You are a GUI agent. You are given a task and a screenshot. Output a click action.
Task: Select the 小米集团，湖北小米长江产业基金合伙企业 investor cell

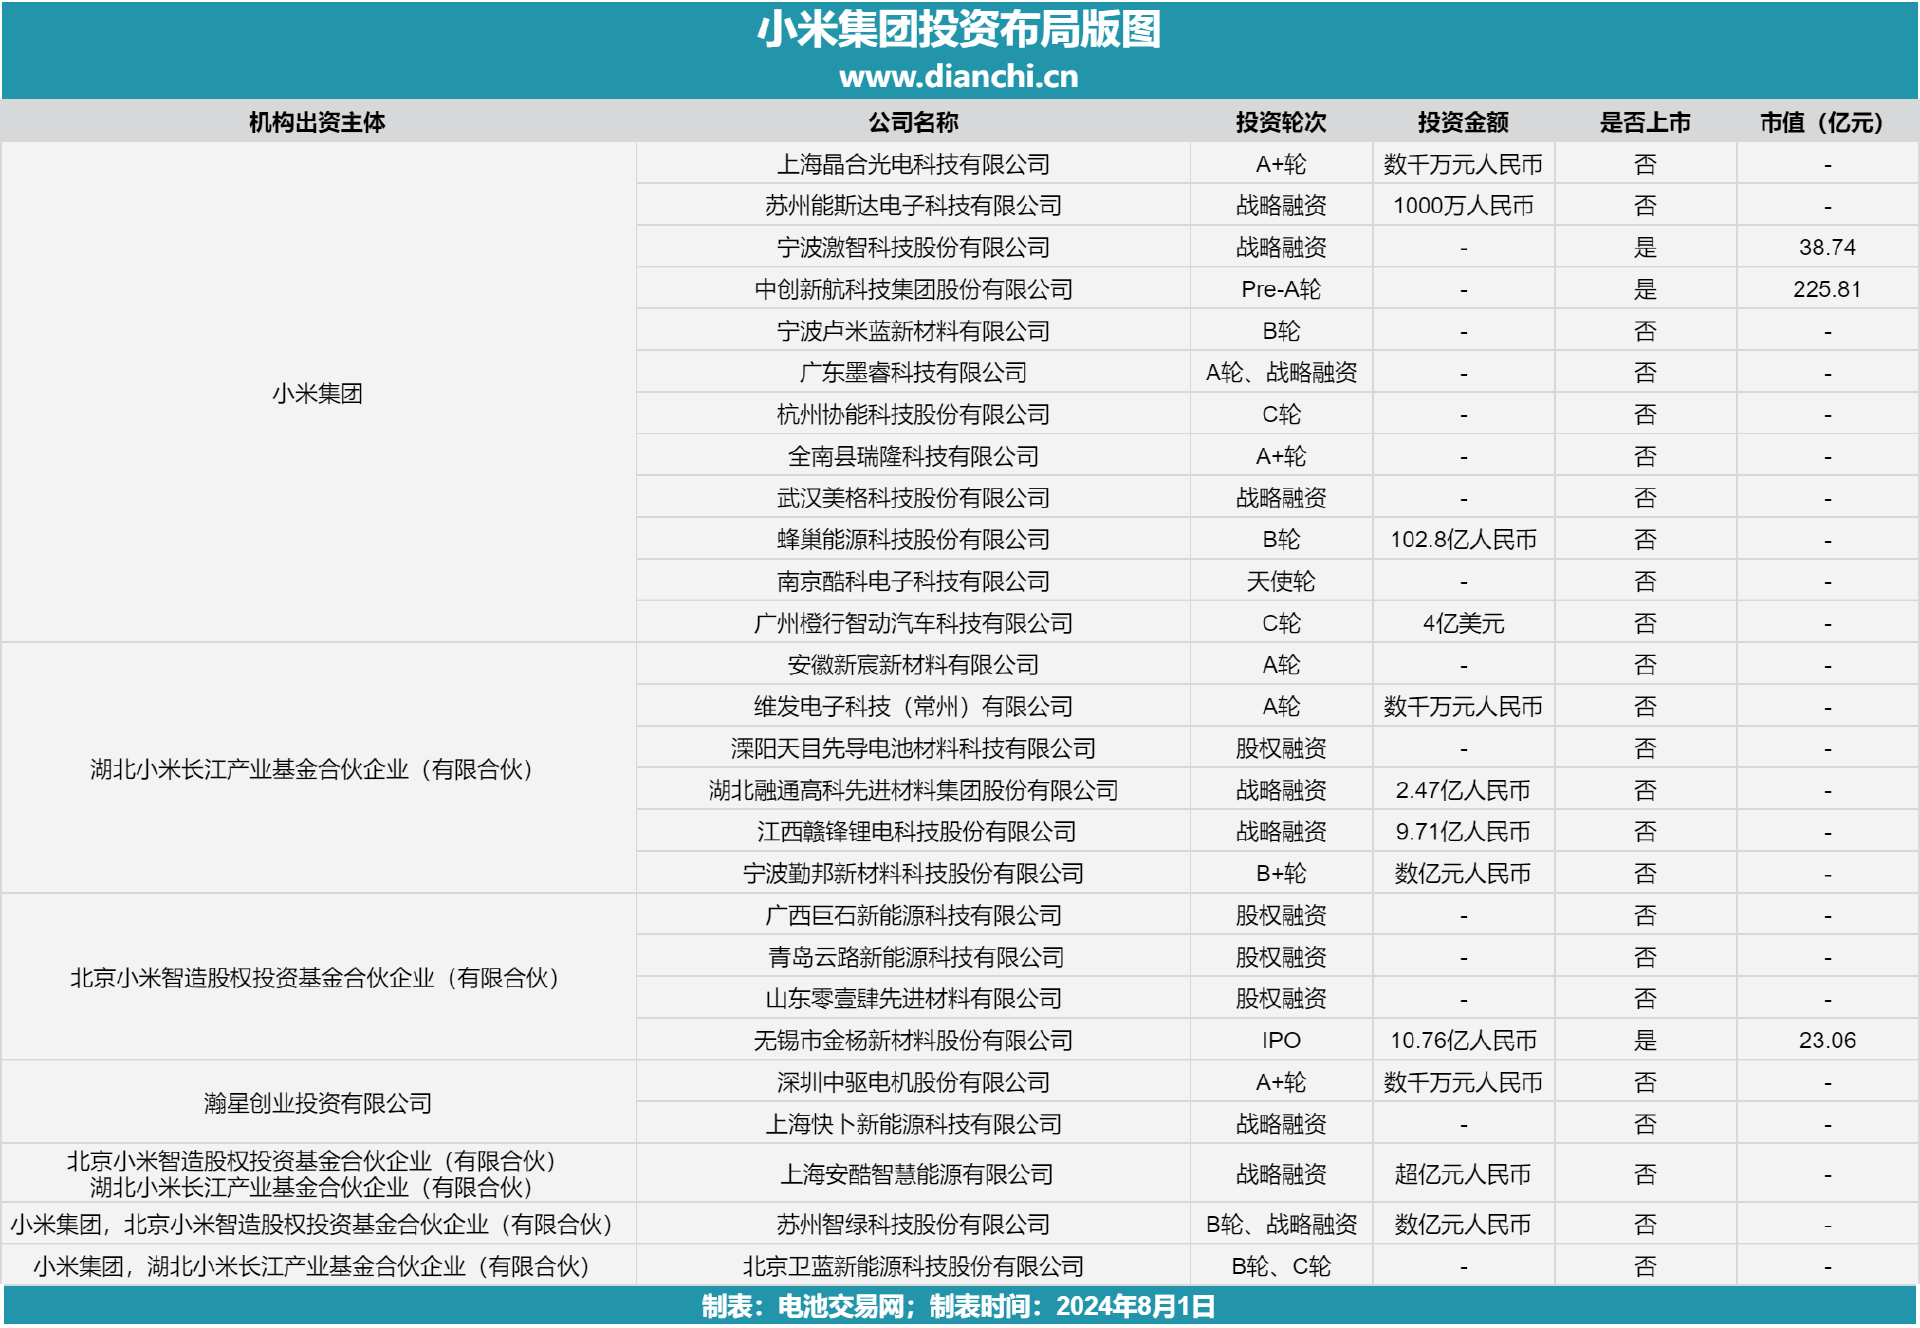coord(317,1266)
